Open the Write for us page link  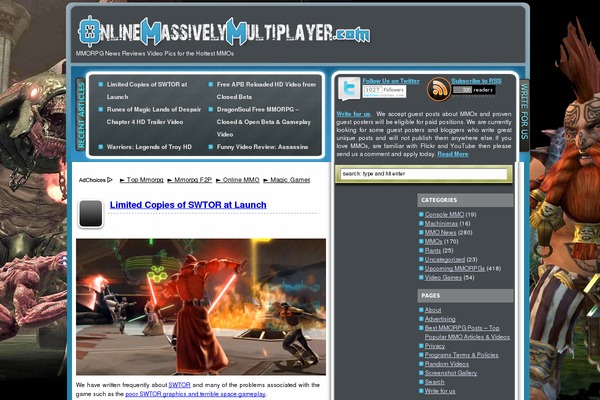click(440, 391)
